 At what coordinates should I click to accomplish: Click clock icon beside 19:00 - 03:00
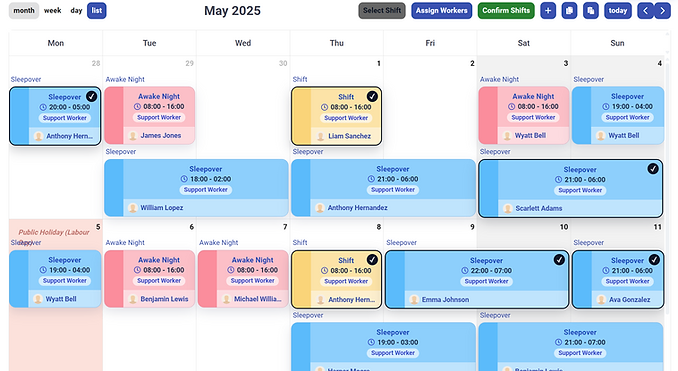[371, 342]
